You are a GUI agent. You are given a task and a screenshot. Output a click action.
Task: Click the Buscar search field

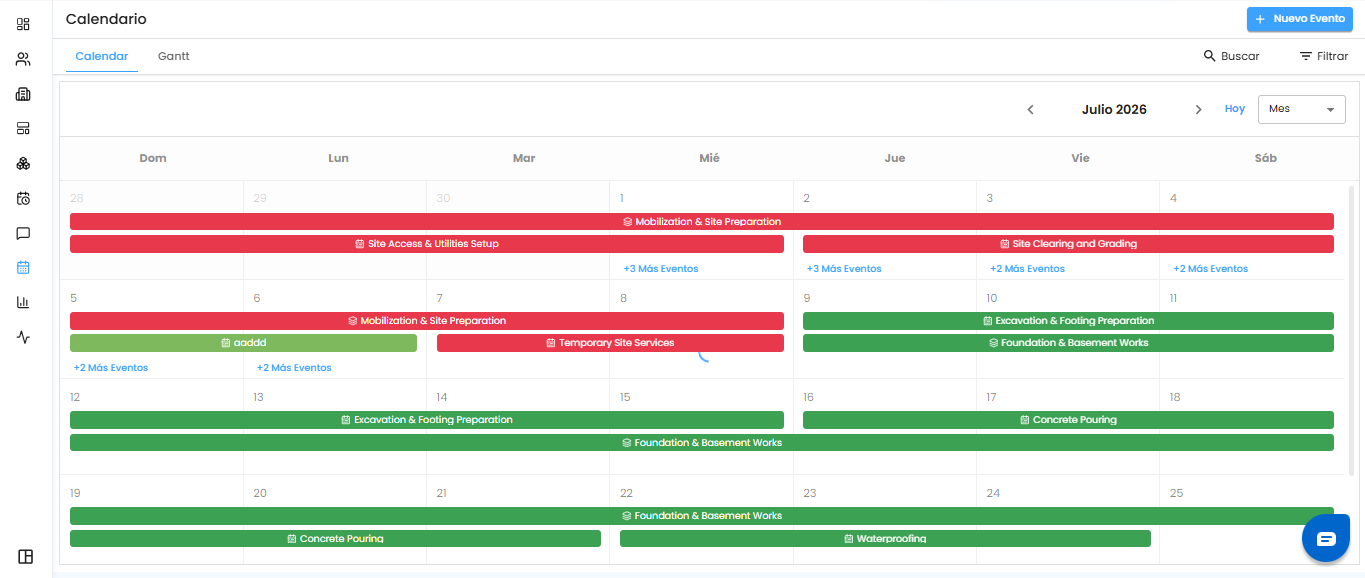coord(1231,56)
